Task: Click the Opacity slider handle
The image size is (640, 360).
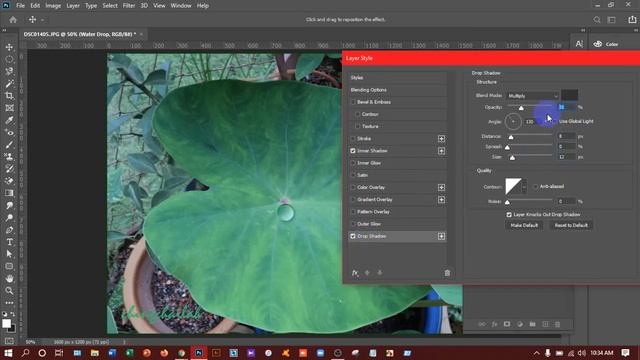Action: coord(521,108)
